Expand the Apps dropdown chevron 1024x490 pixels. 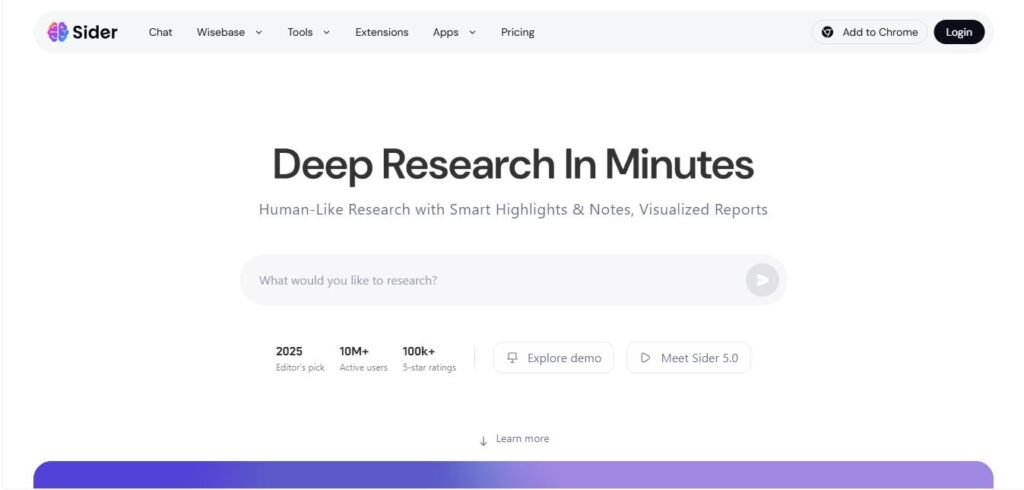pos(472,32)
